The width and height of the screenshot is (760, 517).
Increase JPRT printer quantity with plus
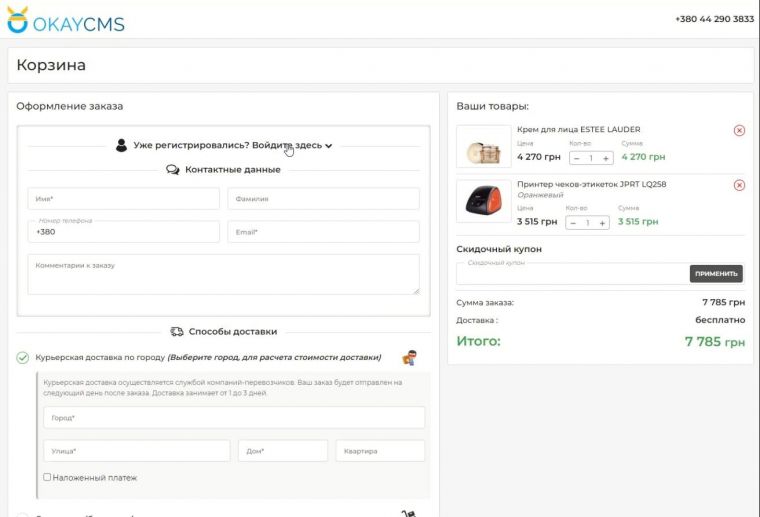coord(602,223)
